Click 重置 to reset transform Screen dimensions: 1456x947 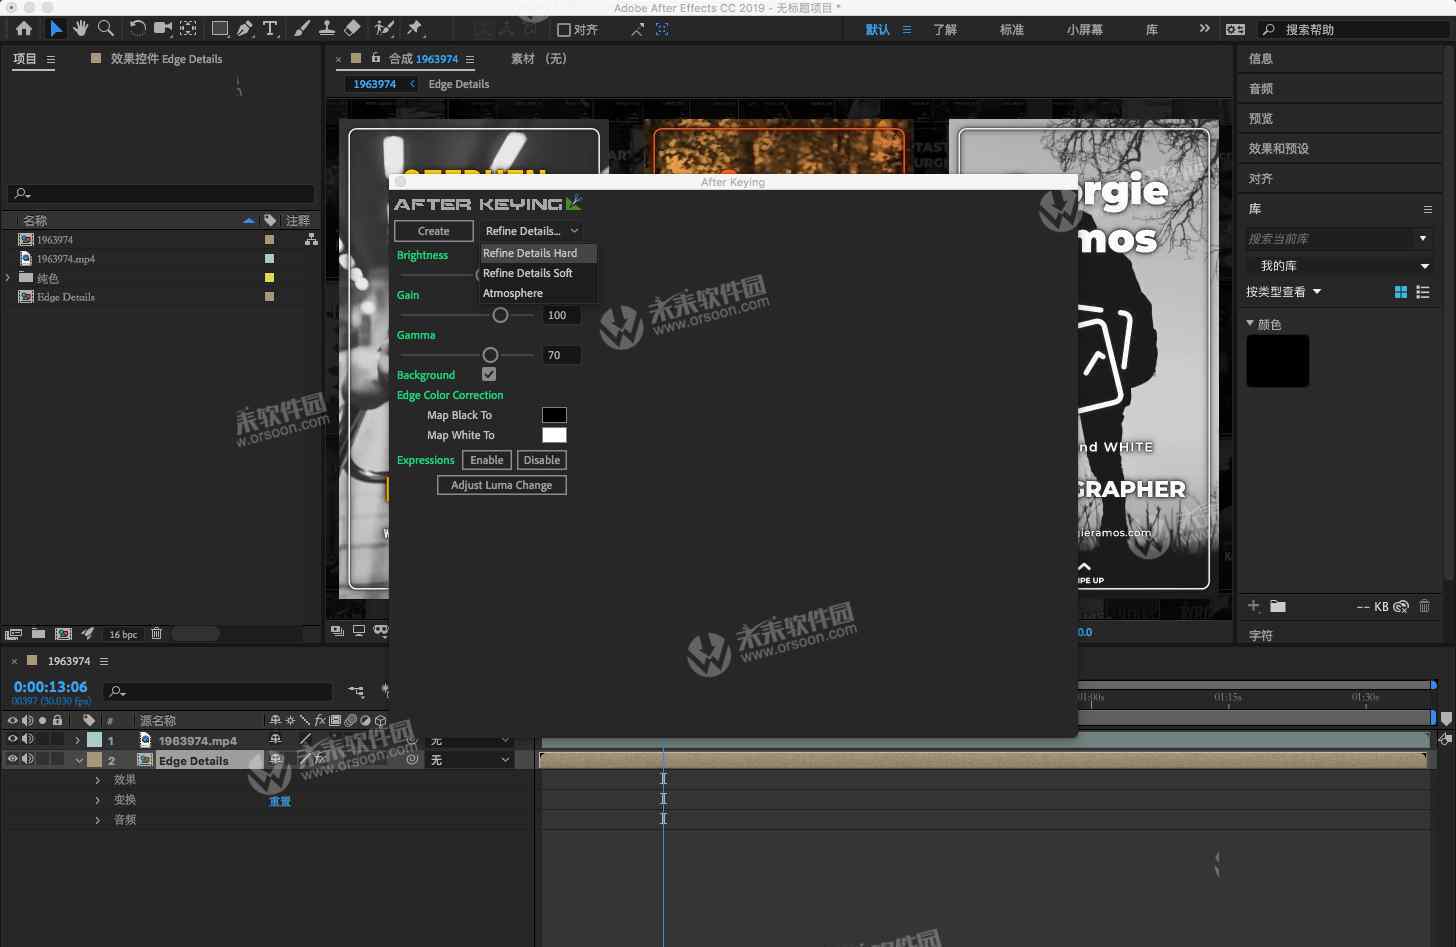[280, 801]
